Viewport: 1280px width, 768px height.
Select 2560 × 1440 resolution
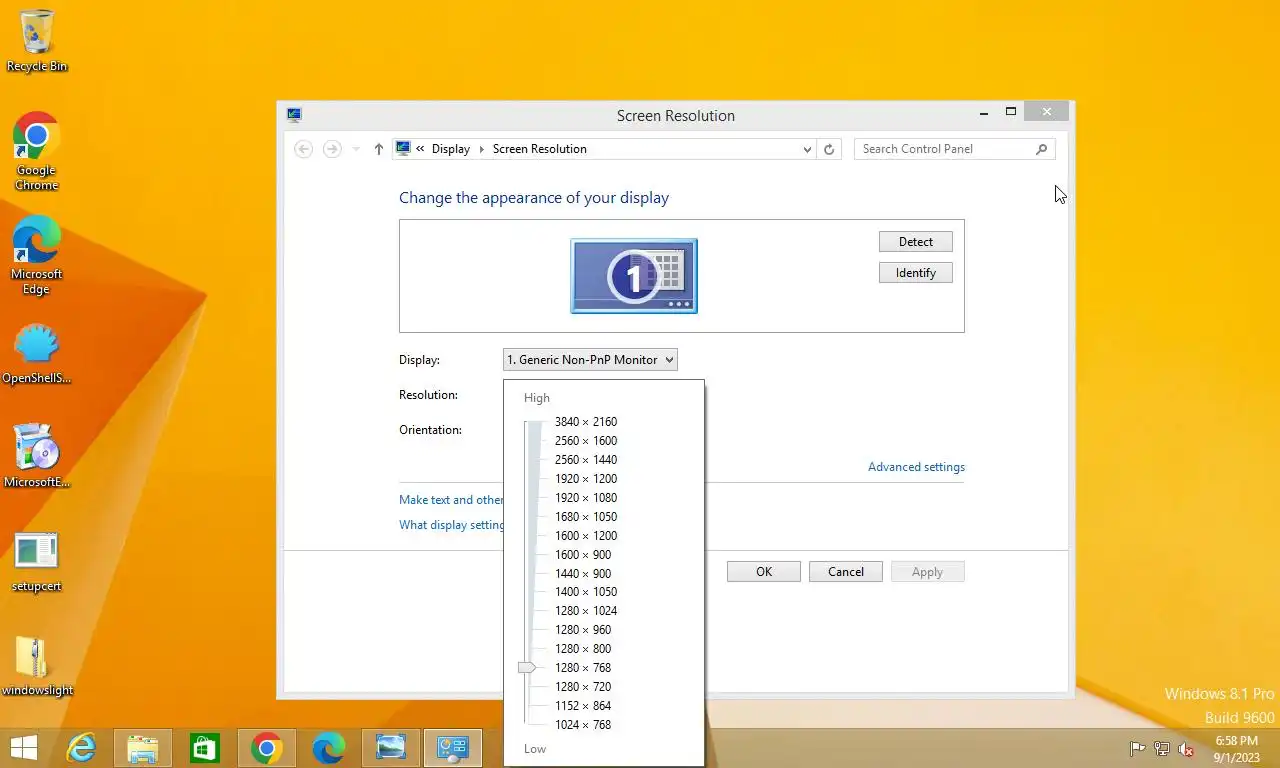(586, 460)
